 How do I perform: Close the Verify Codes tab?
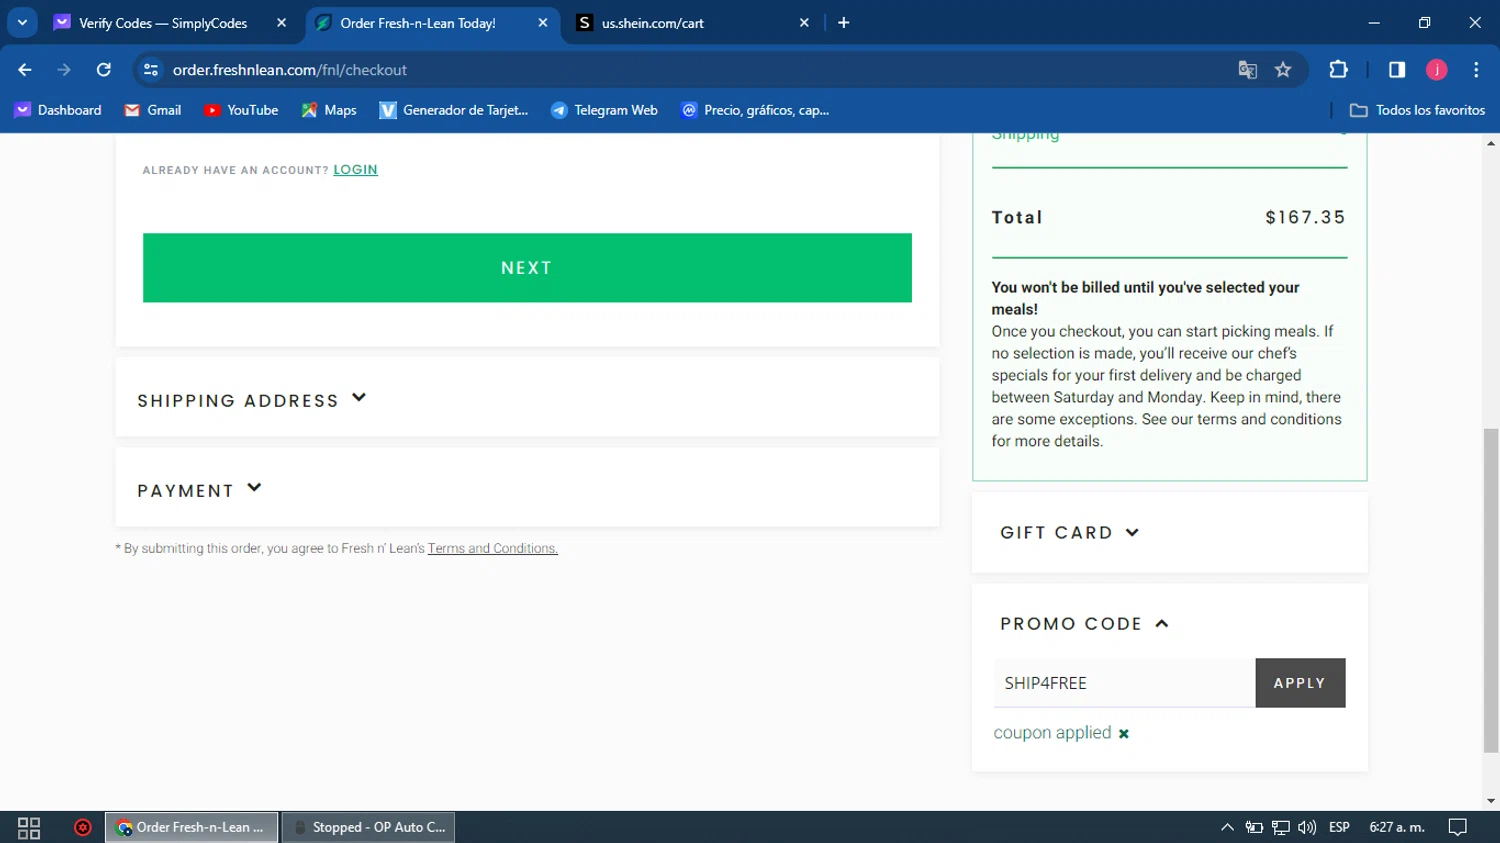281,23
